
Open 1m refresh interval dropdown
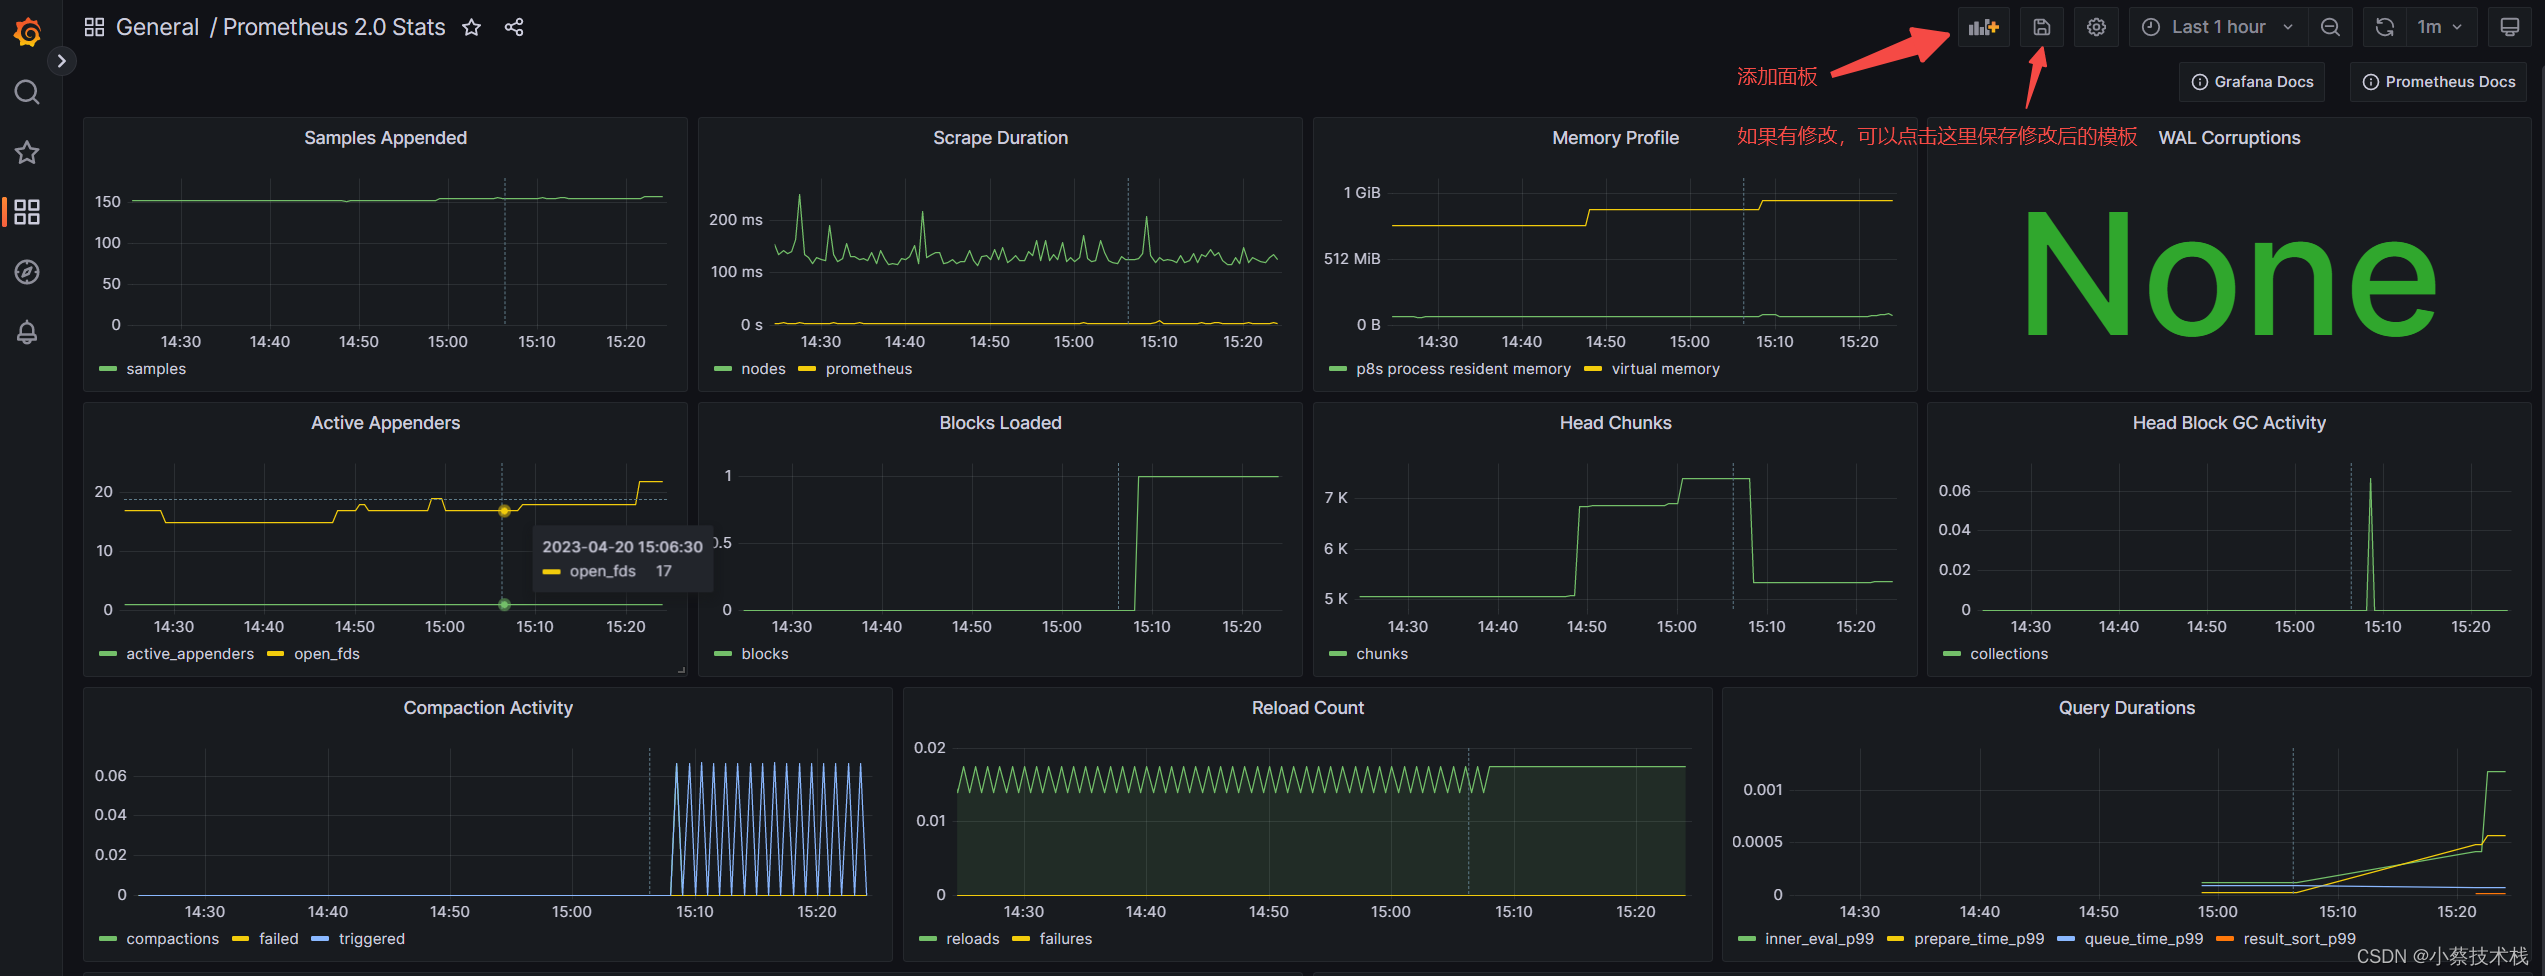click(x=2441, y=27)
